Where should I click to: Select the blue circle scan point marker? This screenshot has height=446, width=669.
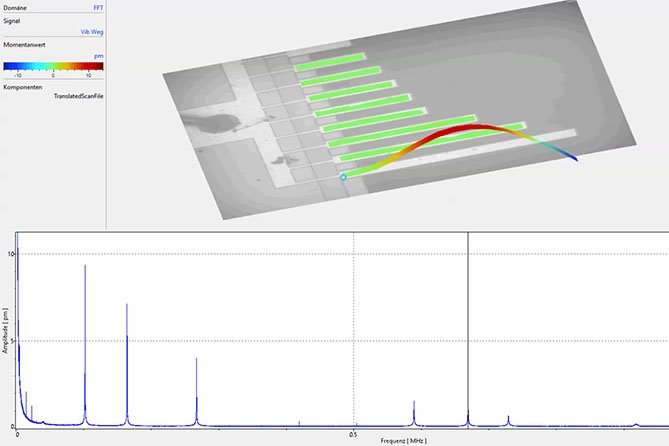coord(343,178)
